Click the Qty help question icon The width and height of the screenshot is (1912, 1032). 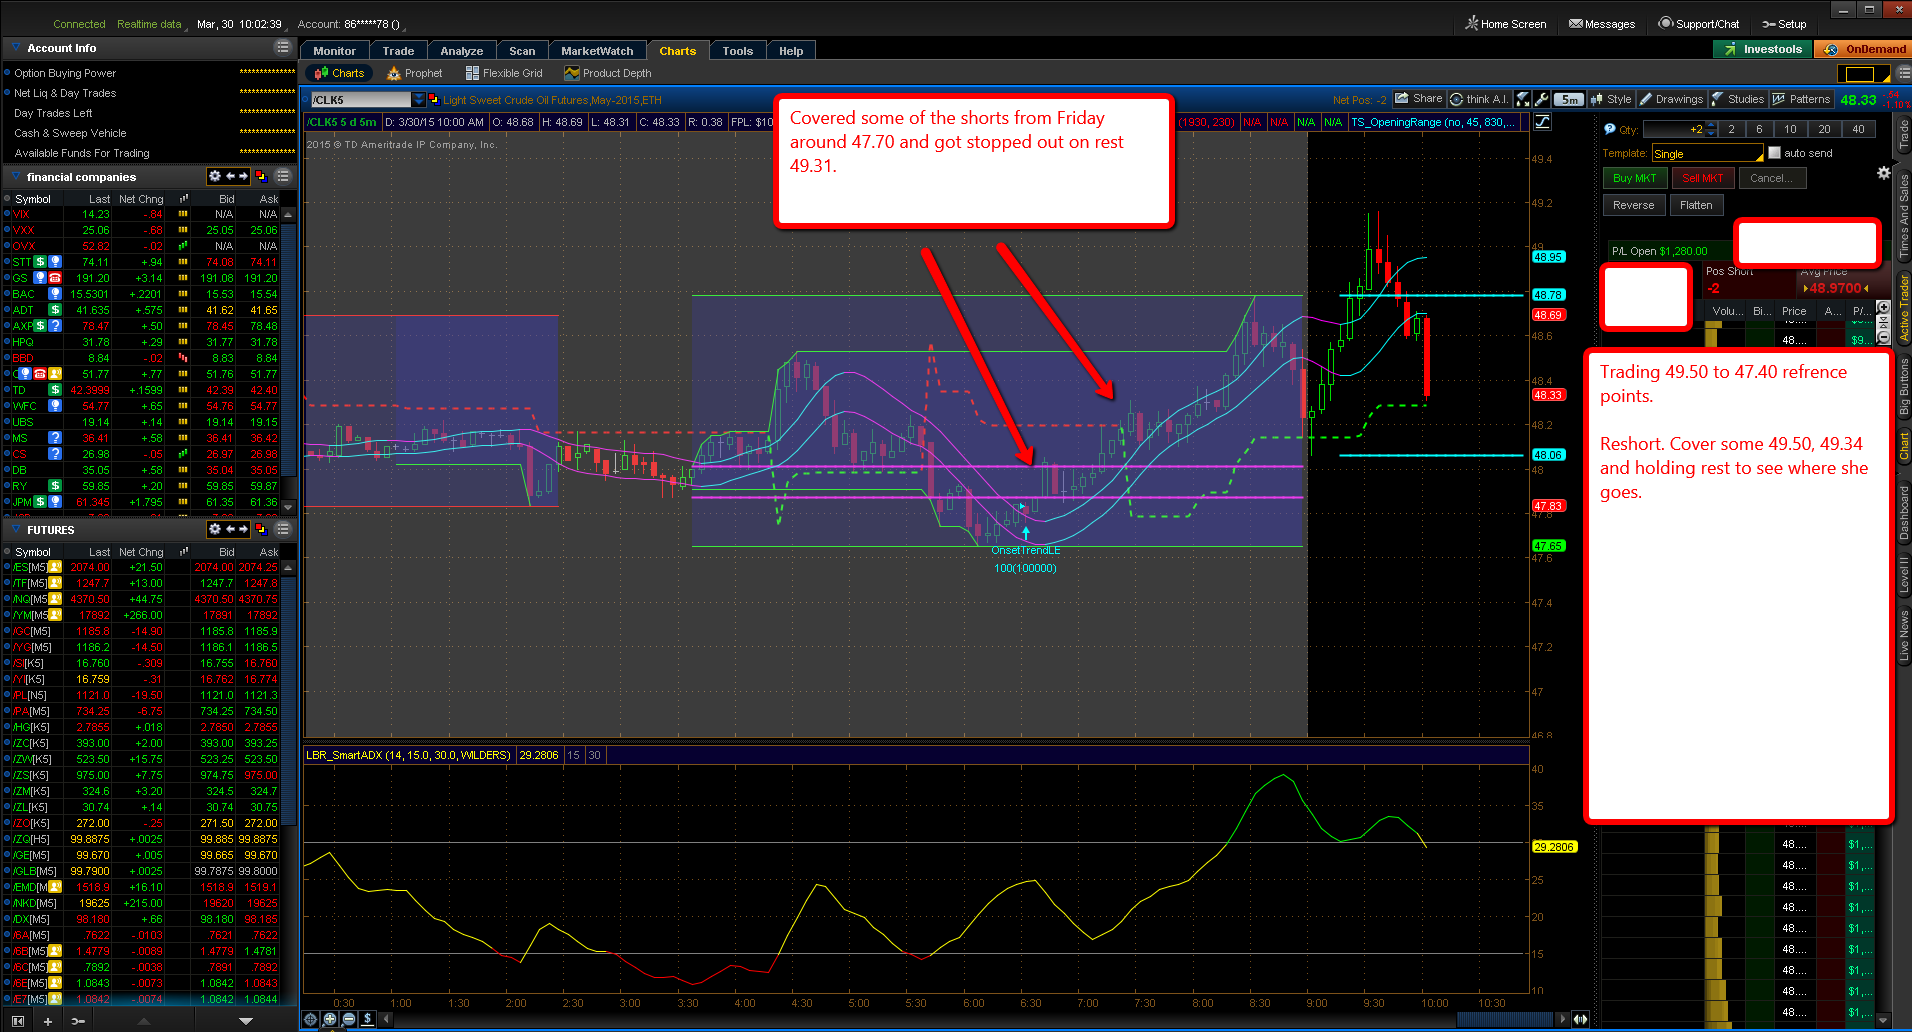[x=1609, y=129]
